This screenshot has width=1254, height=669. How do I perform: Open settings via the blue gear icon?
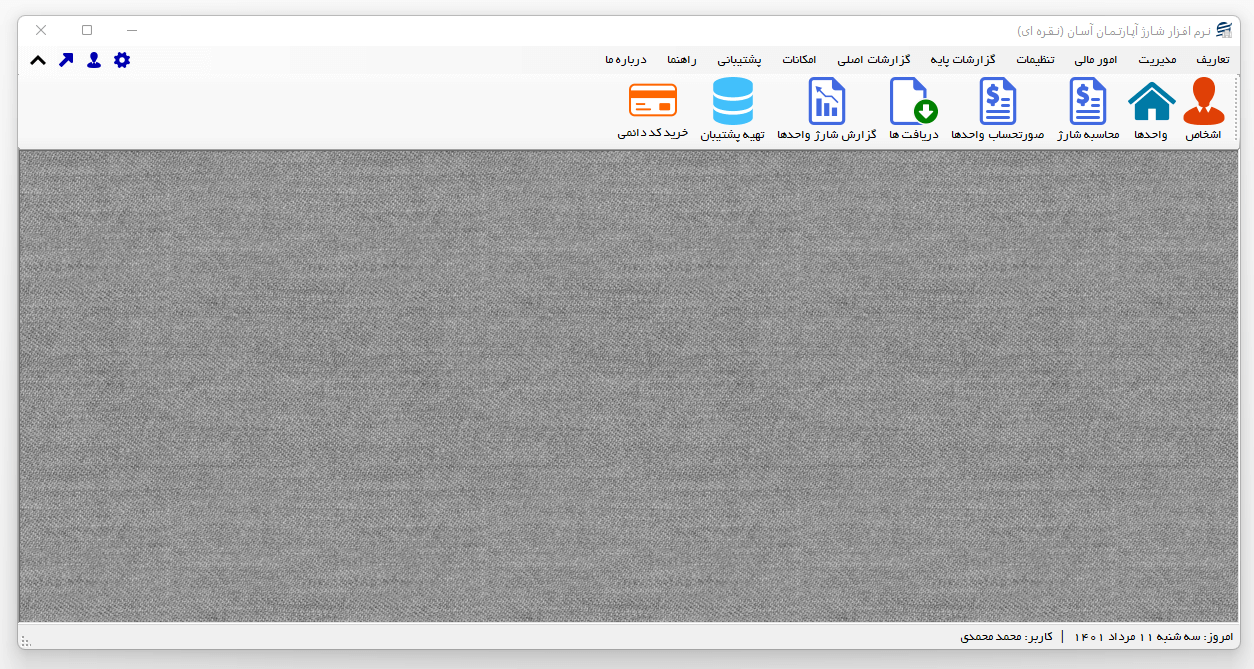(122, 60)
